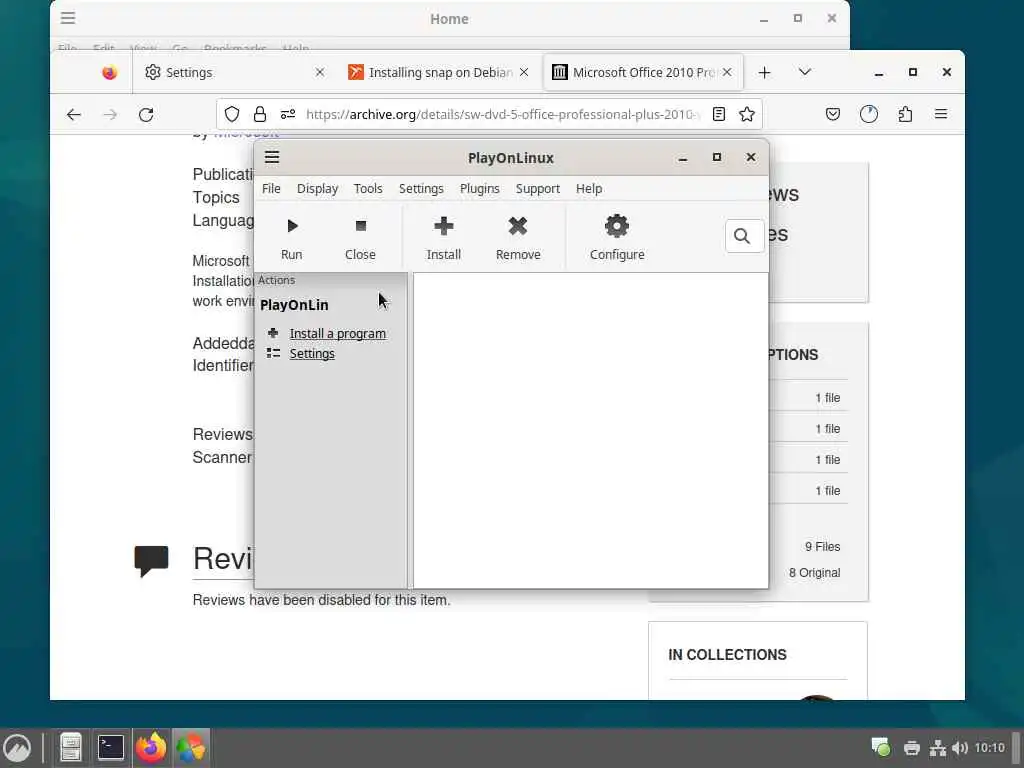Open the network tray icon
This screenshot has width=1024, height=768.
coord(938,748)
